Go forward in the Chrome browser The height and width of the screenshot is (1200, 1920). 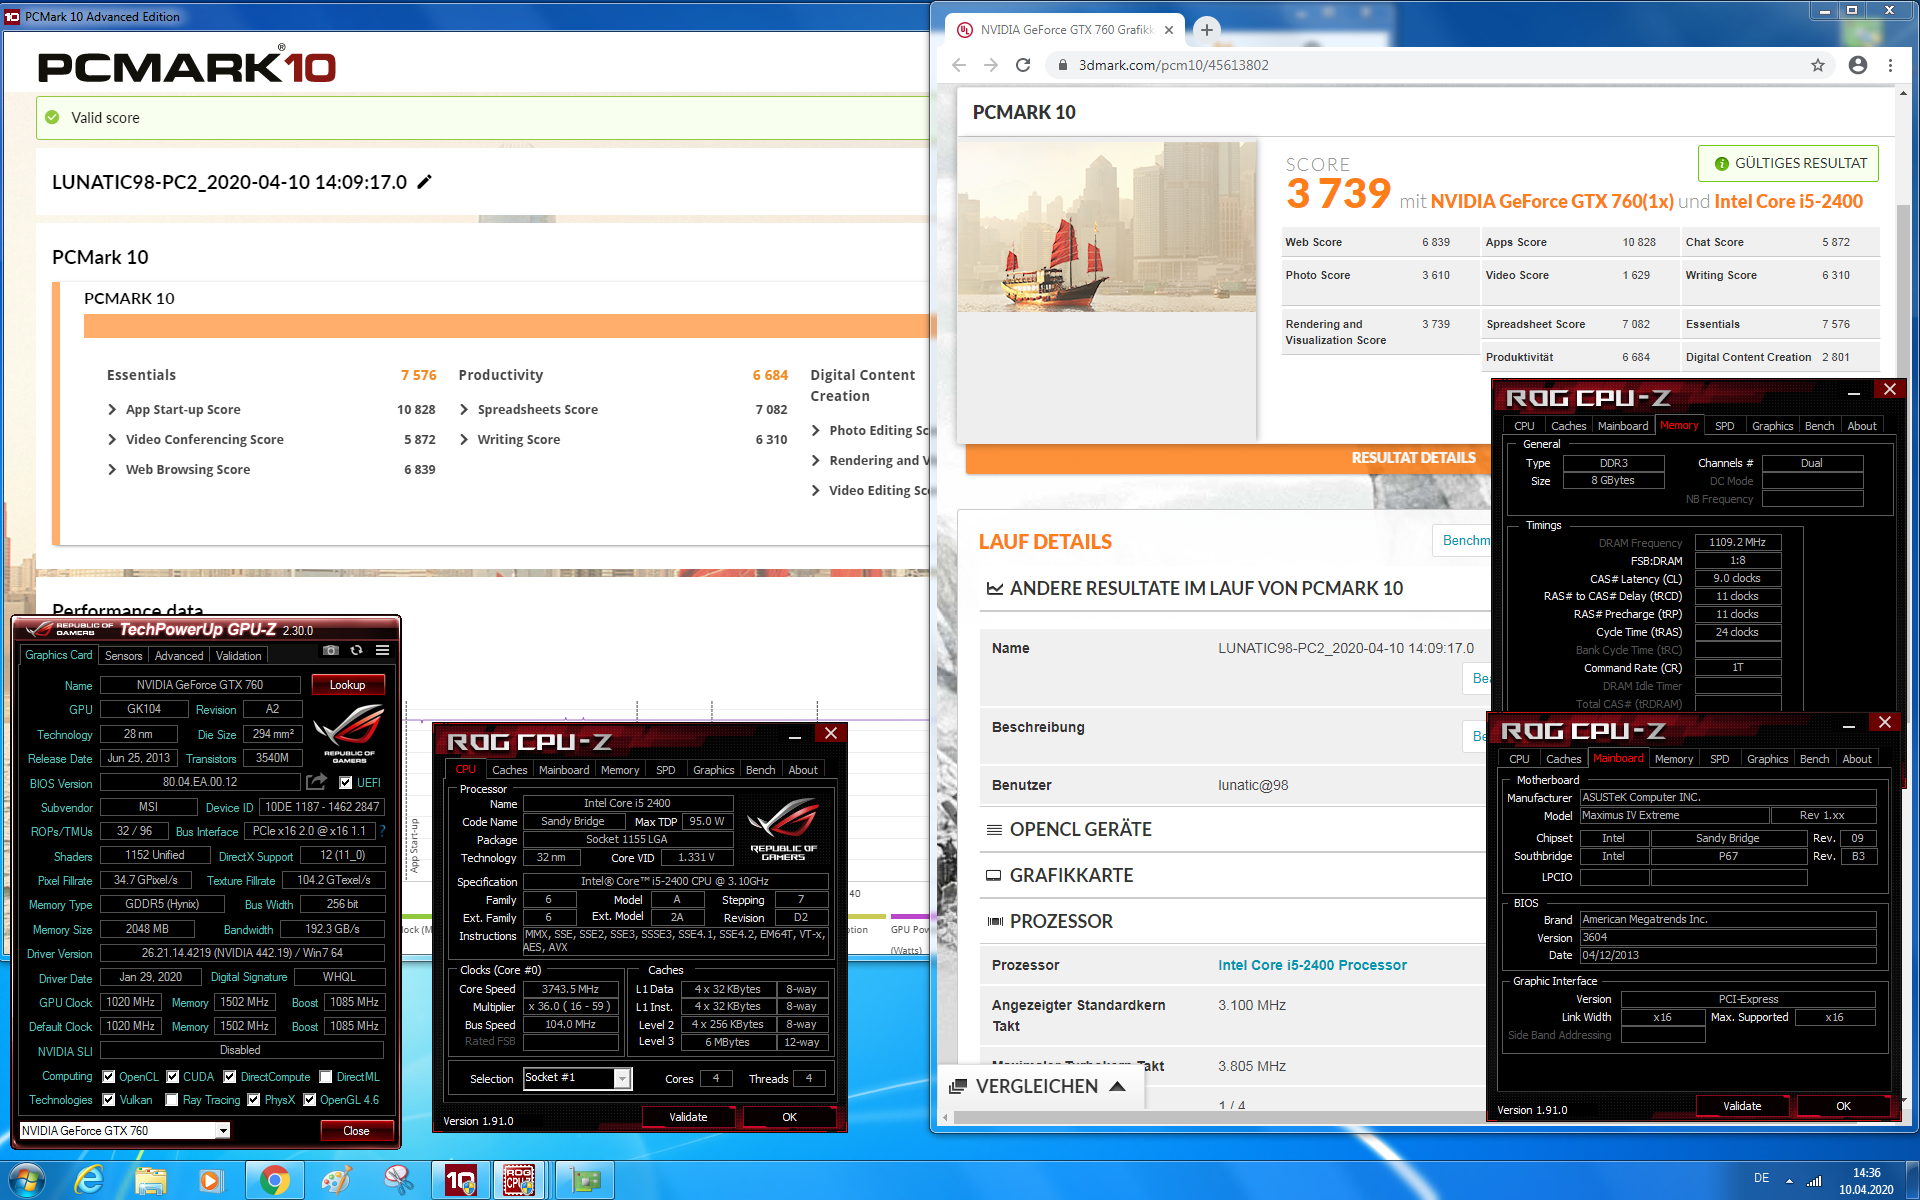coord(991,65)
